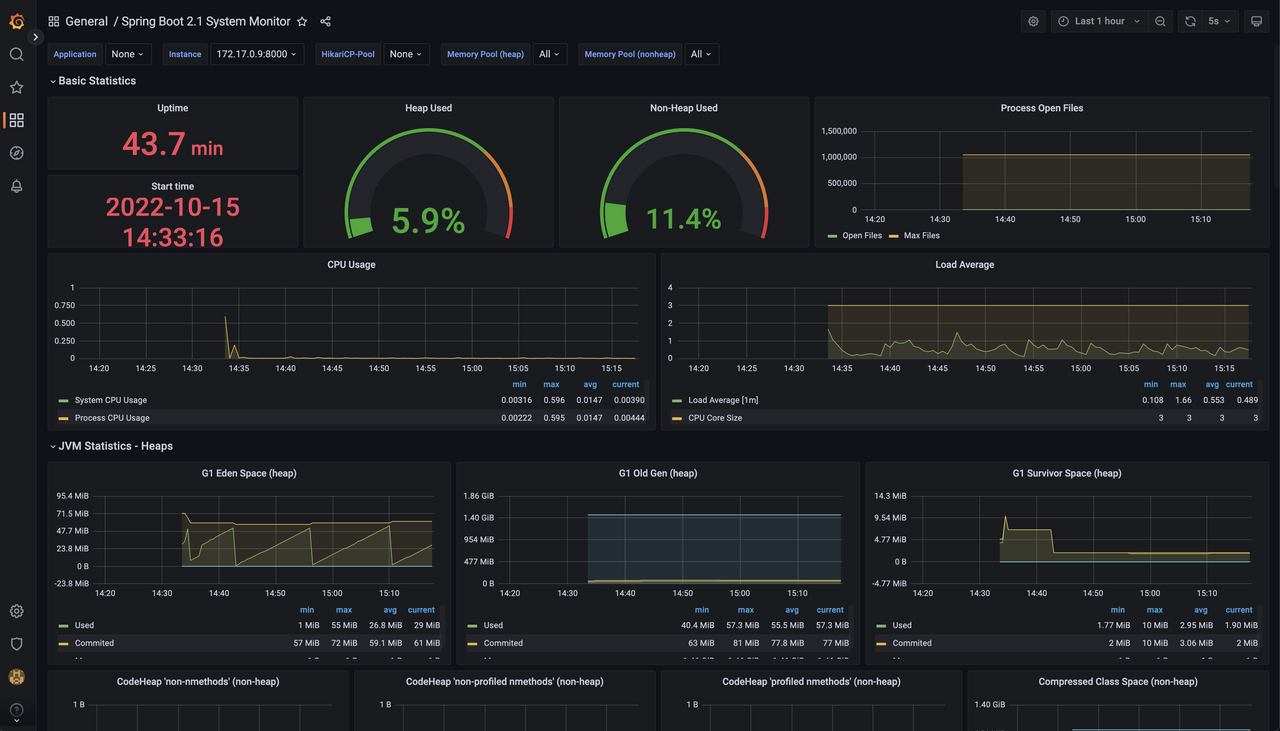Click the green Open Files legend color swatch
This screenshot has height=731, width=1280.
832,236
